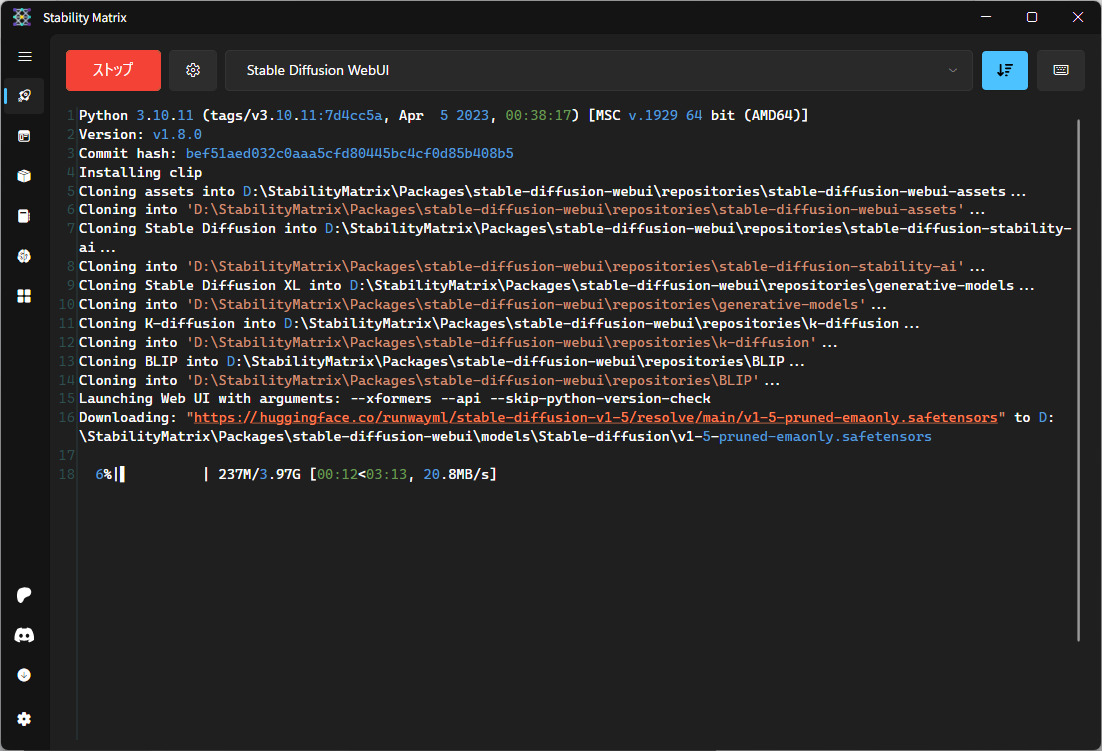Open the brain Model Browser sidebar icon

(x=25, y=256)
